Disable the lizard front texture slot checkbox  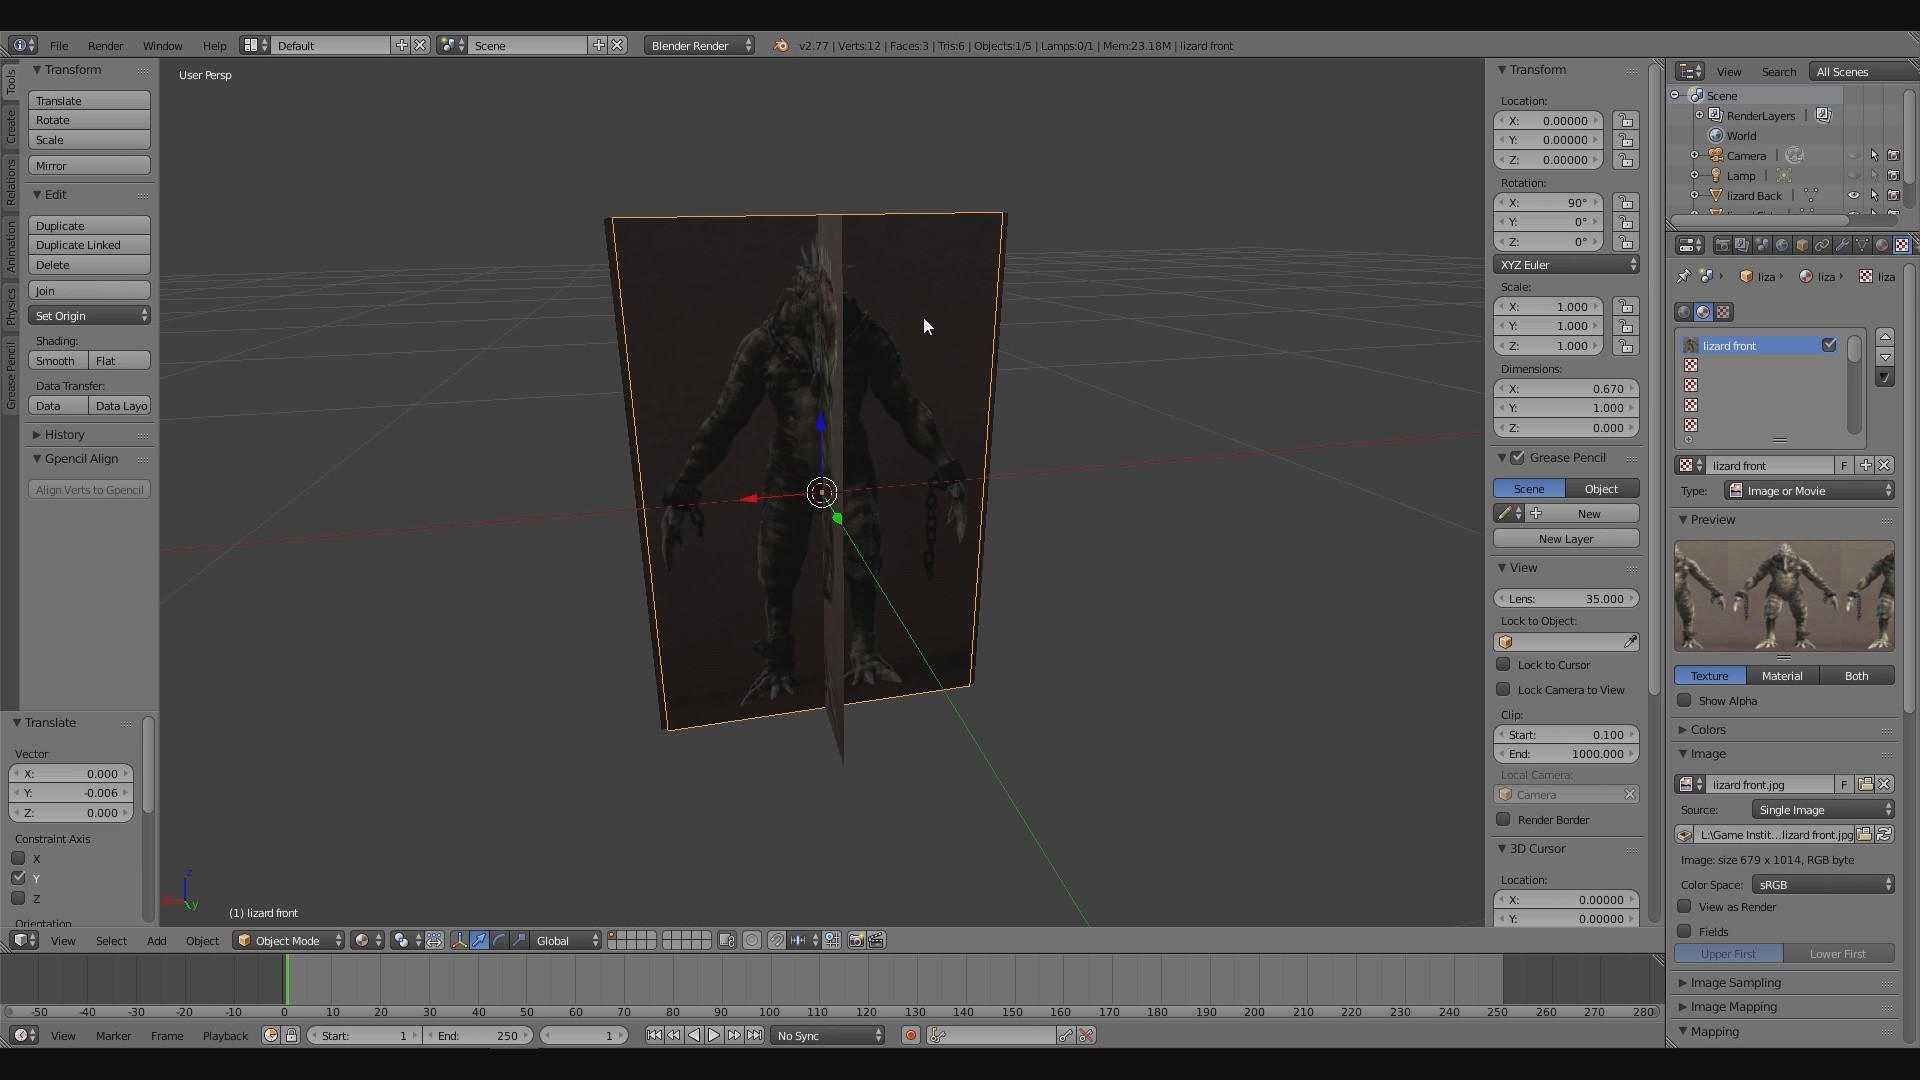[x=1829, y=345]
